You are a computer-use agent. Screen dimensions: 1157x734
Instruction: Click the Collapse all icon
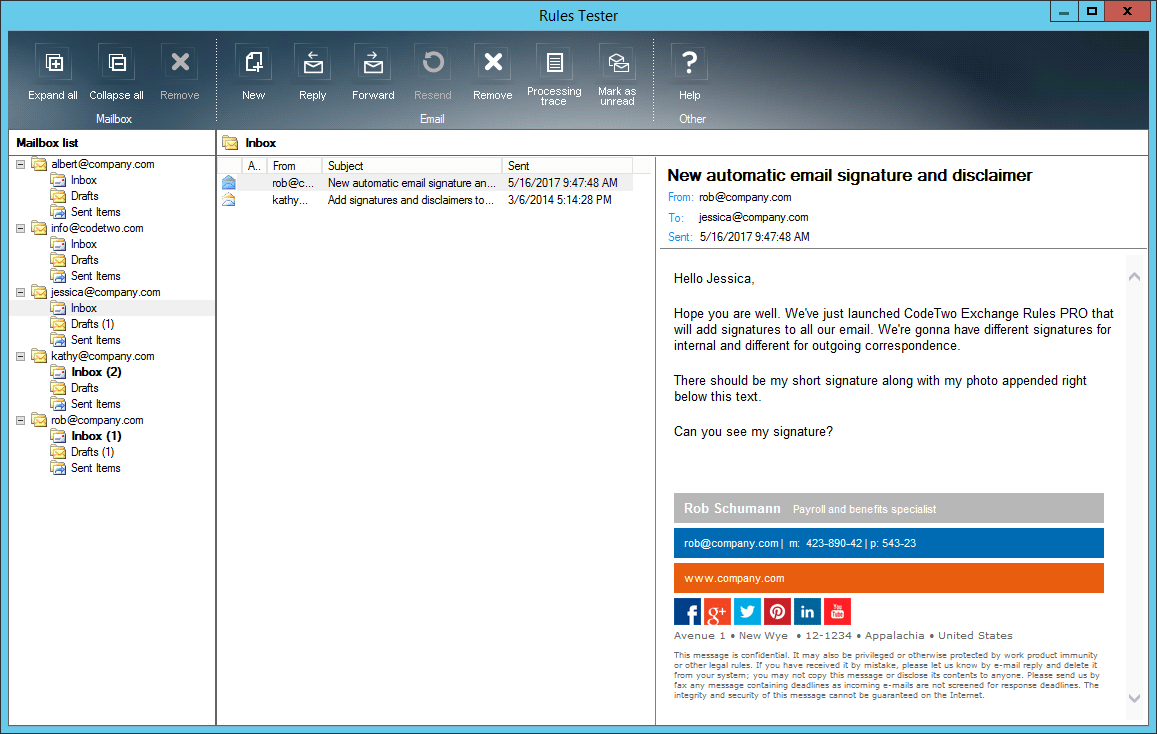(116, 62)
